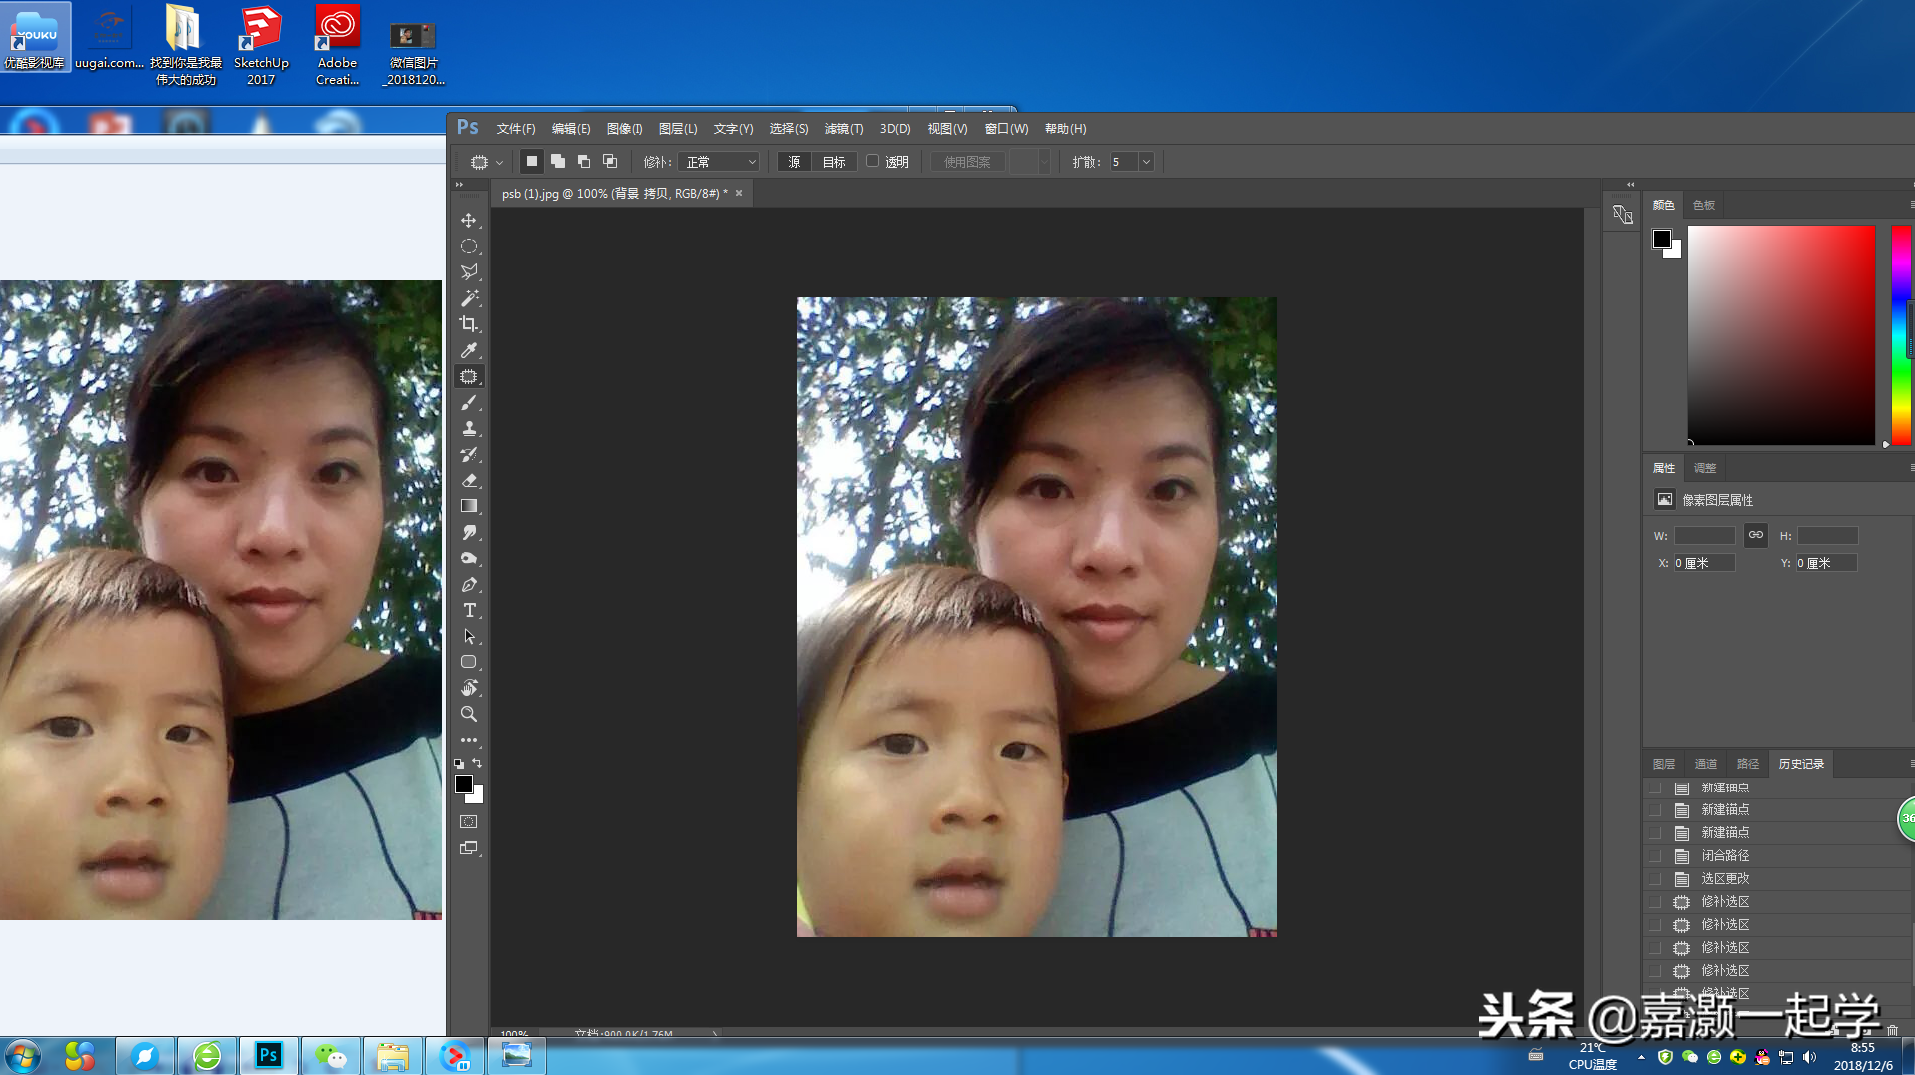
Task: Select the Eyedropper tool
Action: (468, 350)
